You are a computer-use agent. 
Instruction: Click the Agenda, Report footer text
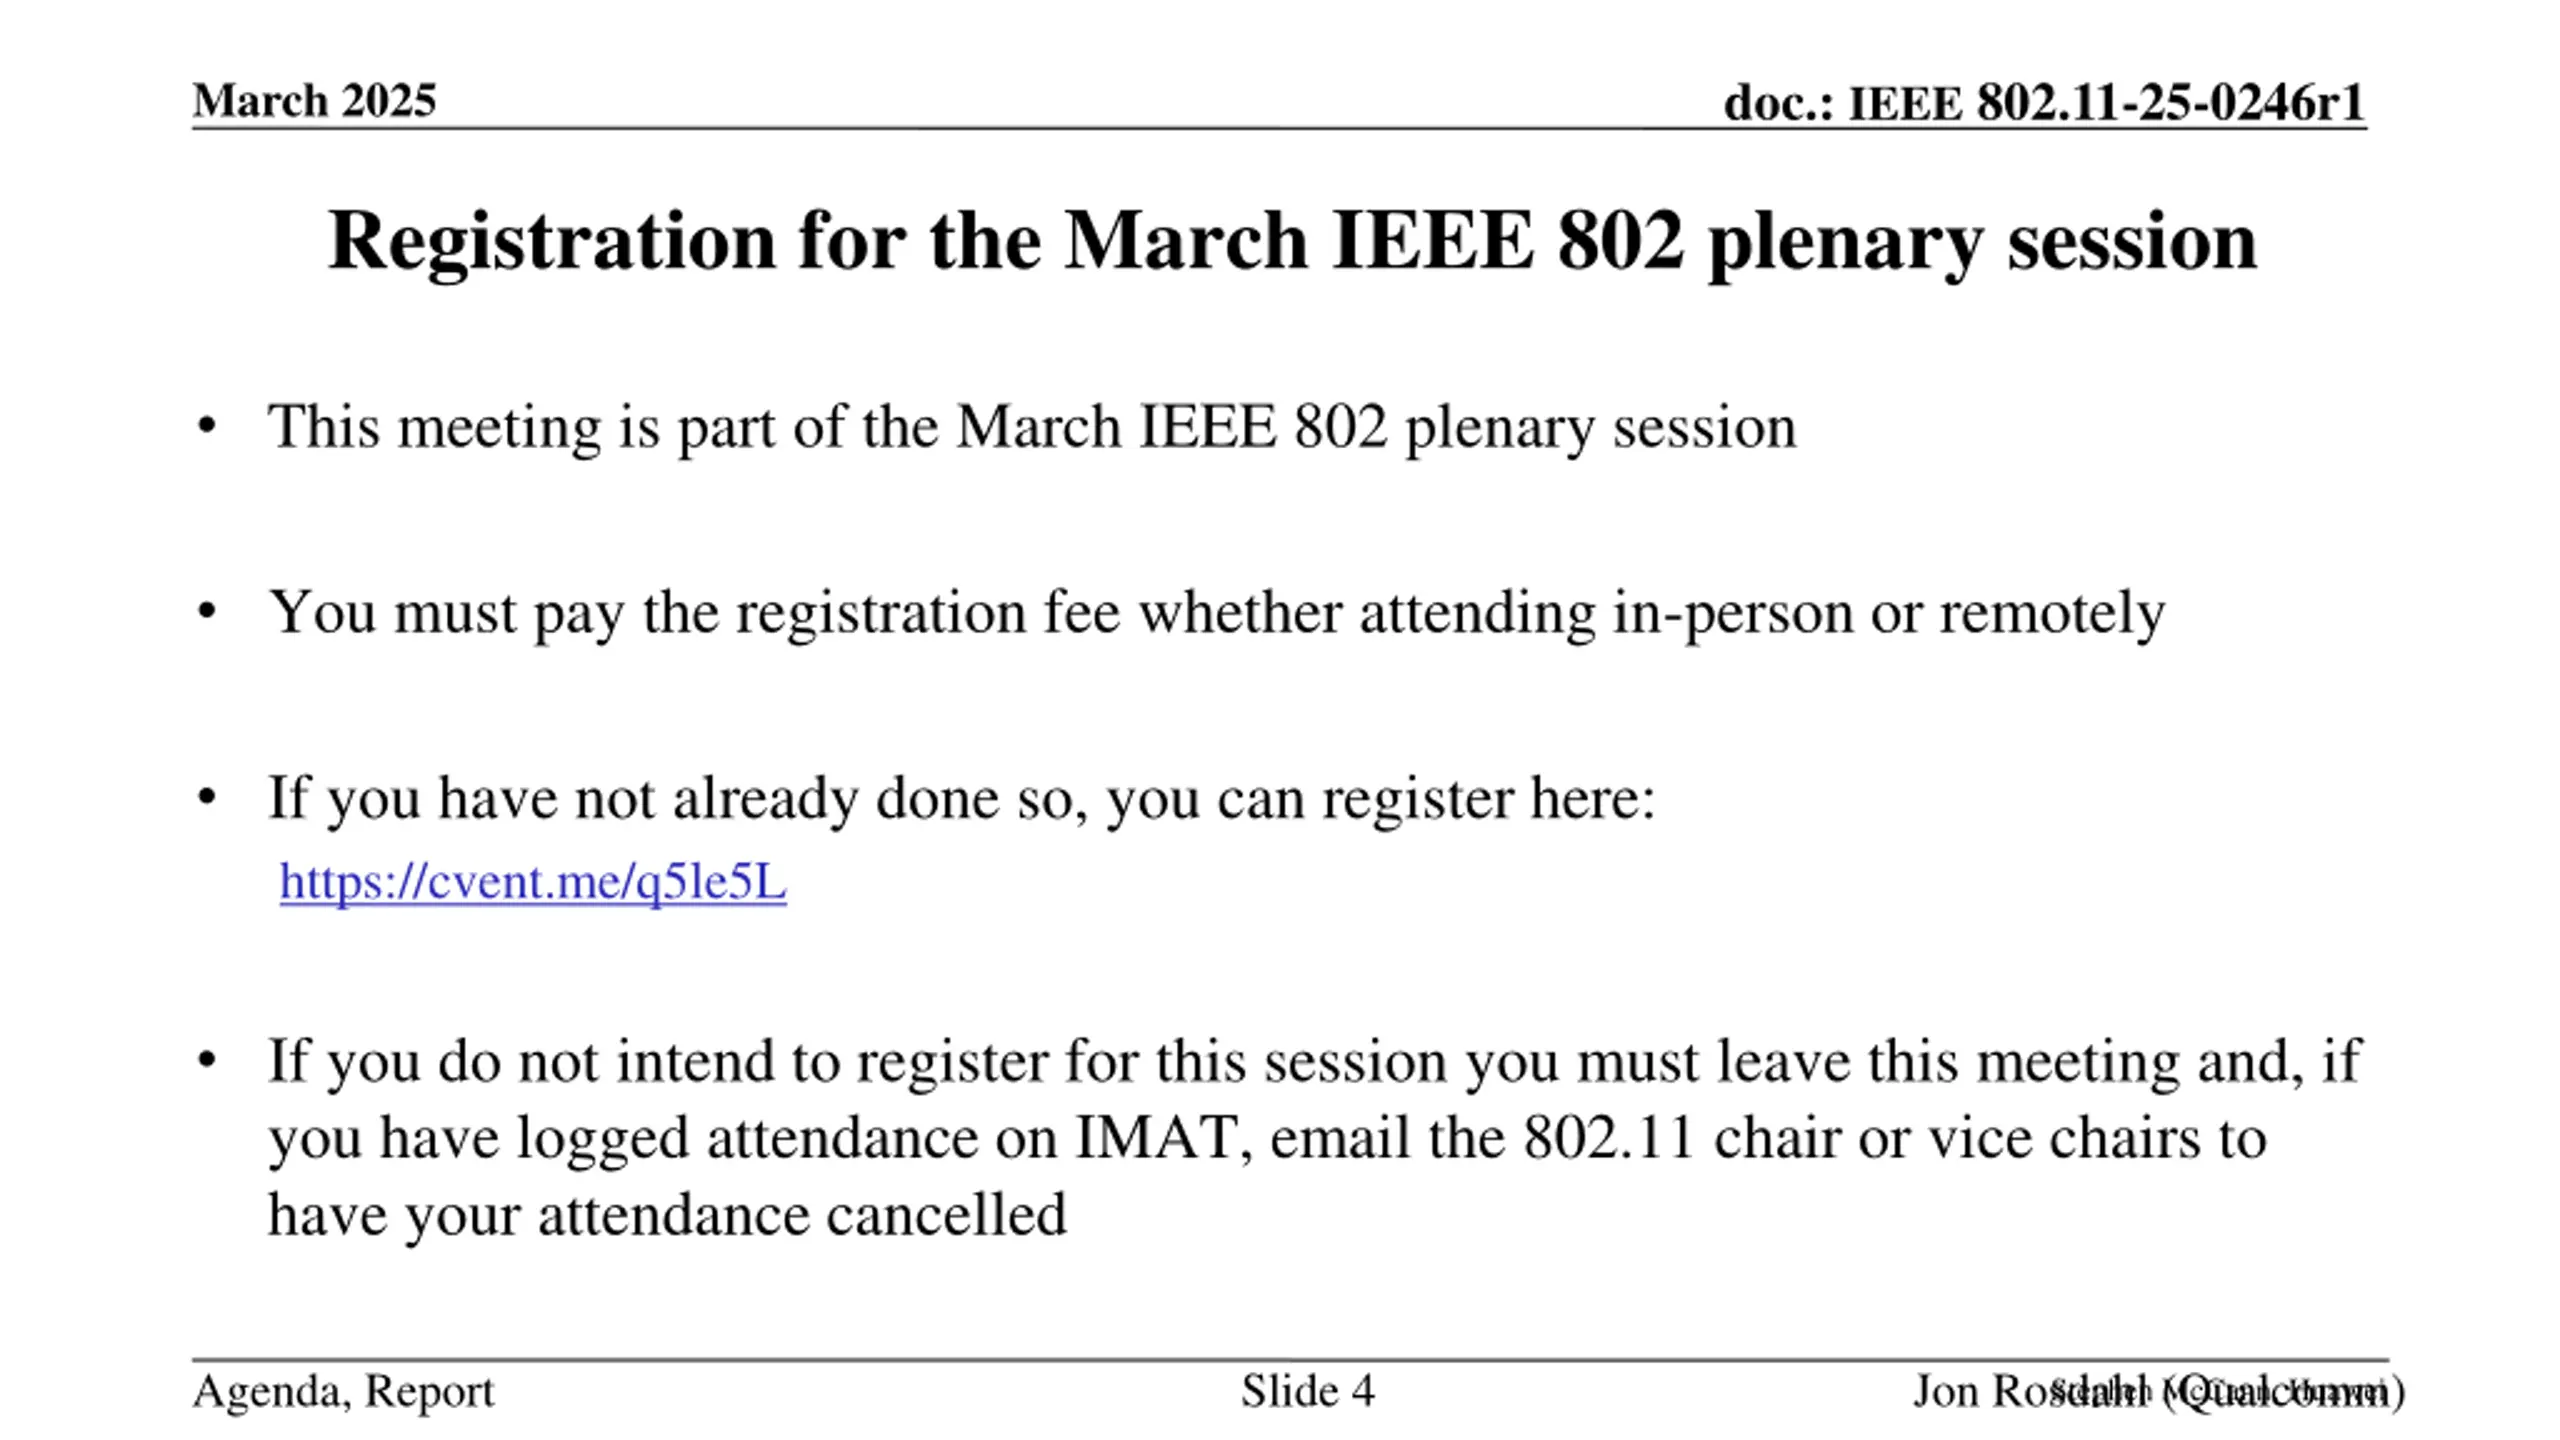pyautogui.click(x=343, y=1391)
